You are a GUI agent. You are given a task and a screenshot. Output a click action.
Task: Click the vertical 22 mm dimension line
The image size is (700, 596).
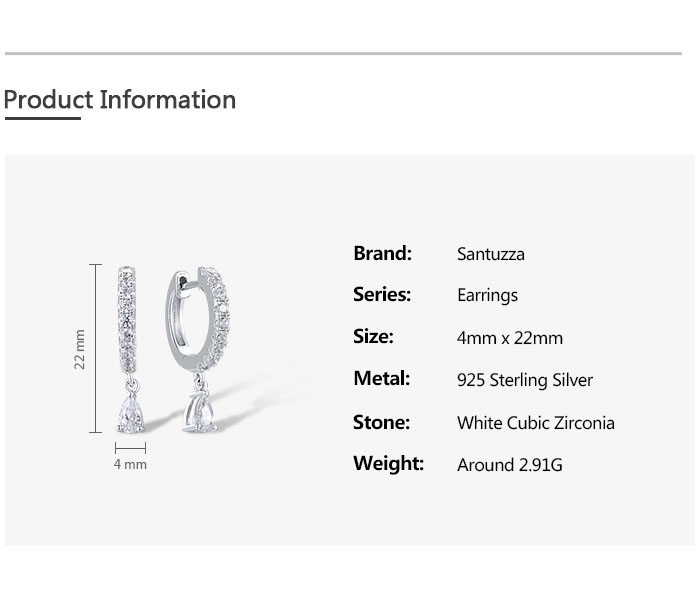click(x=96, y=349)
